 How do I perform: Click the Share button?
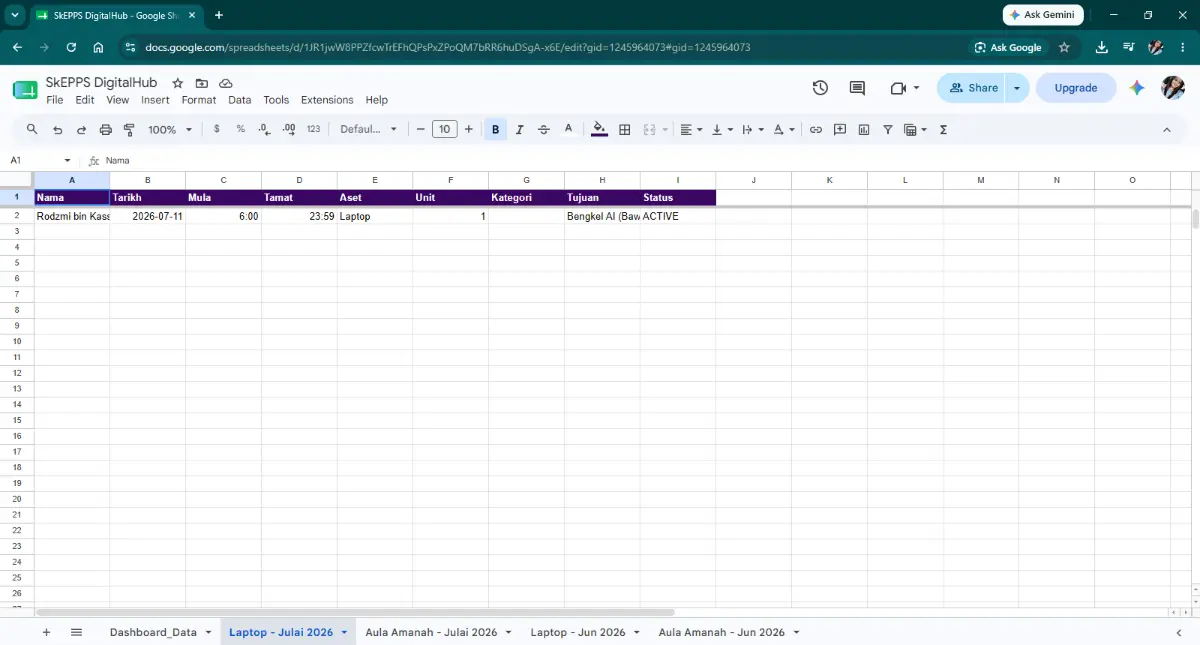[x=973, y=88]
